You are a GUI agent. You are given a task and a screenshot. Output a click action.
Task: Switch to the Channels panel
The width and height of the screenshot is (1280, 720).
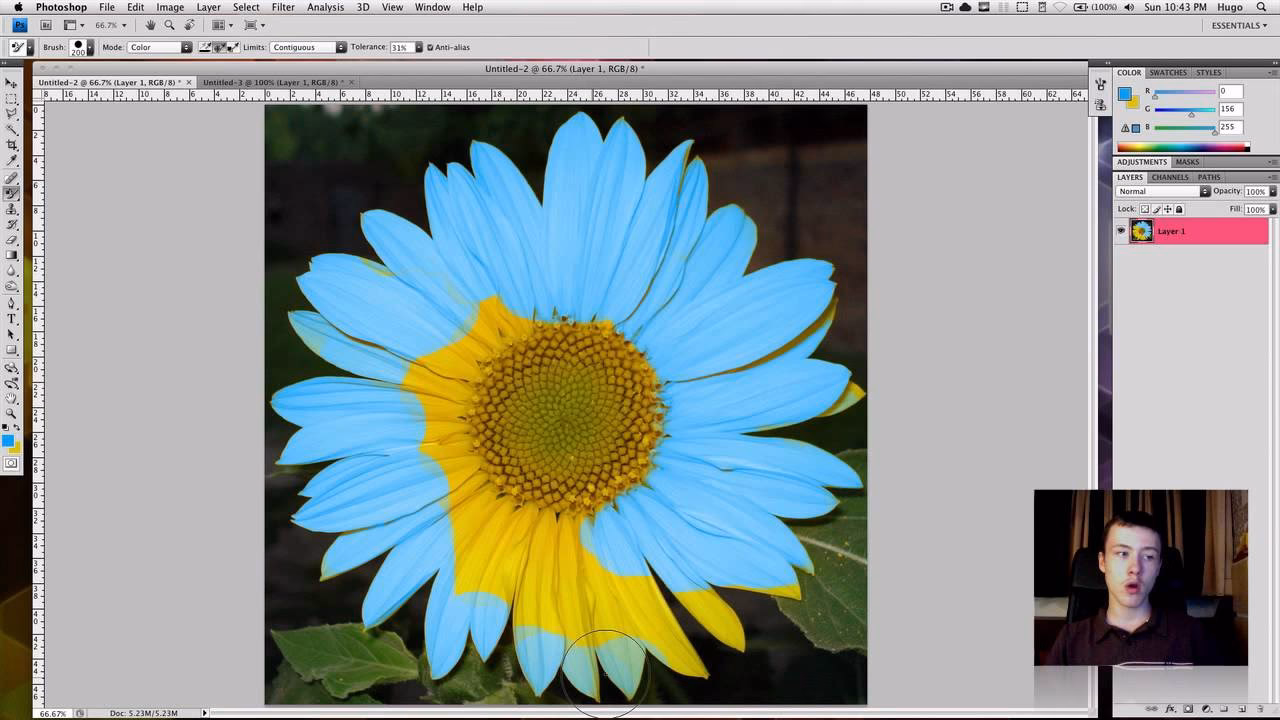click(1169, 177)
